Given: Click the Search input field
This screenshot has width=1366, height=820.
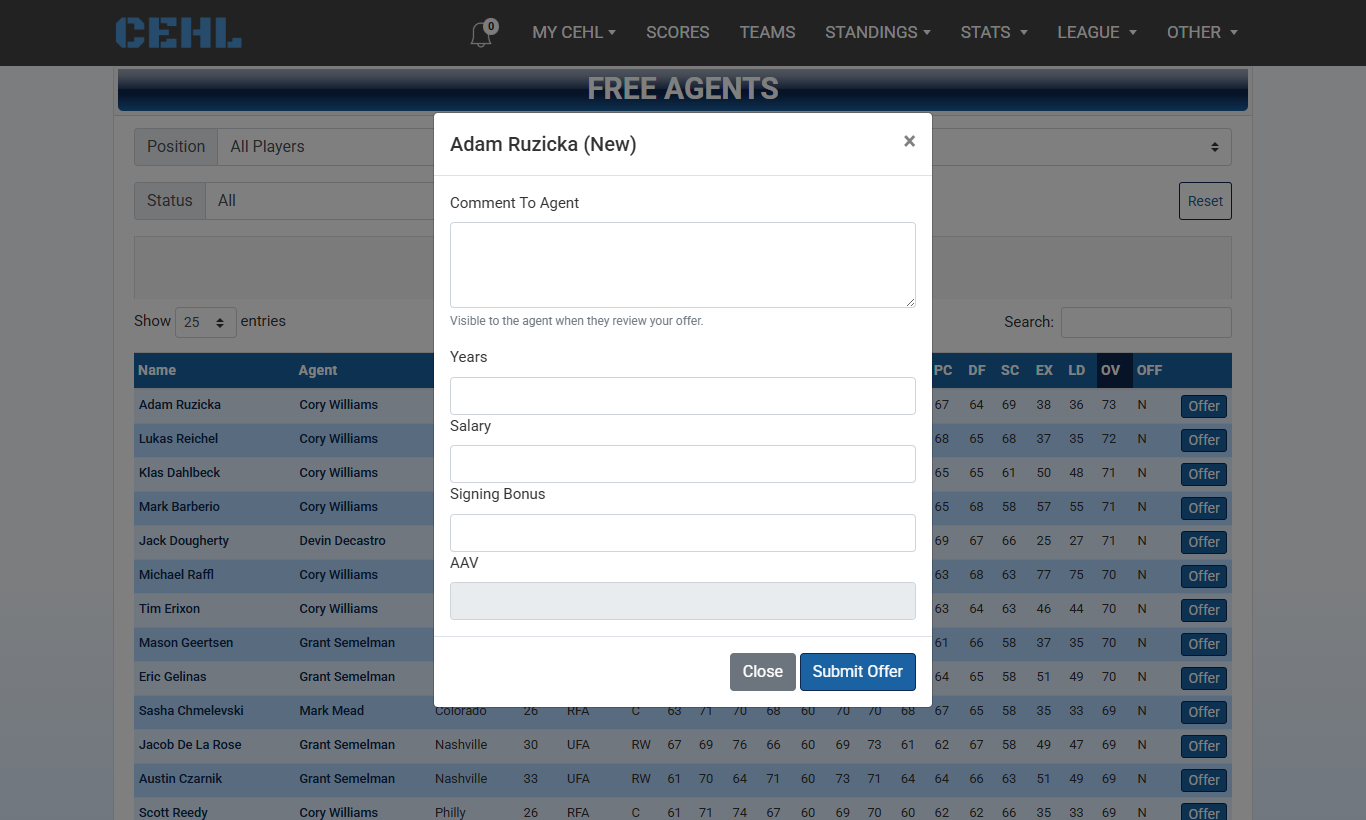Looking at the screenshot, I should (1146, 322).
